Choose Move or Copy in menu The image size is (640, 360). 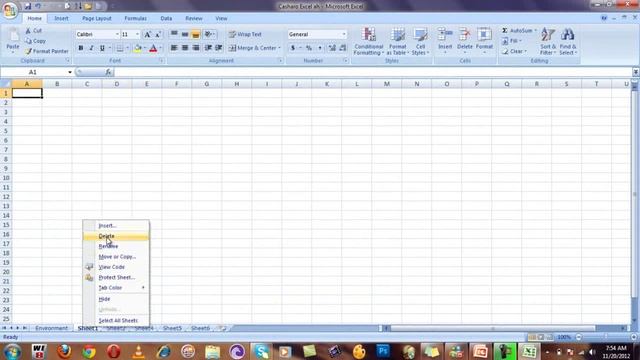coord(116,257)
